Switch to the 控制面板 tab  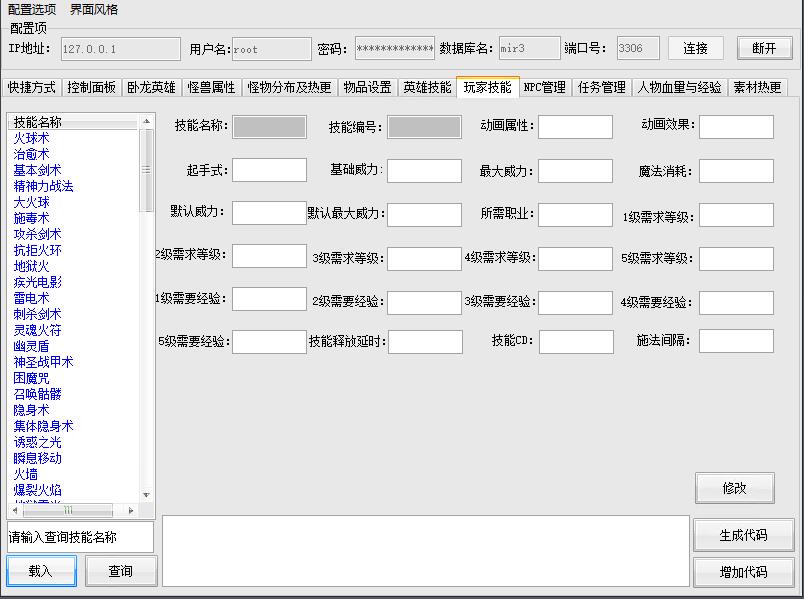91,87
